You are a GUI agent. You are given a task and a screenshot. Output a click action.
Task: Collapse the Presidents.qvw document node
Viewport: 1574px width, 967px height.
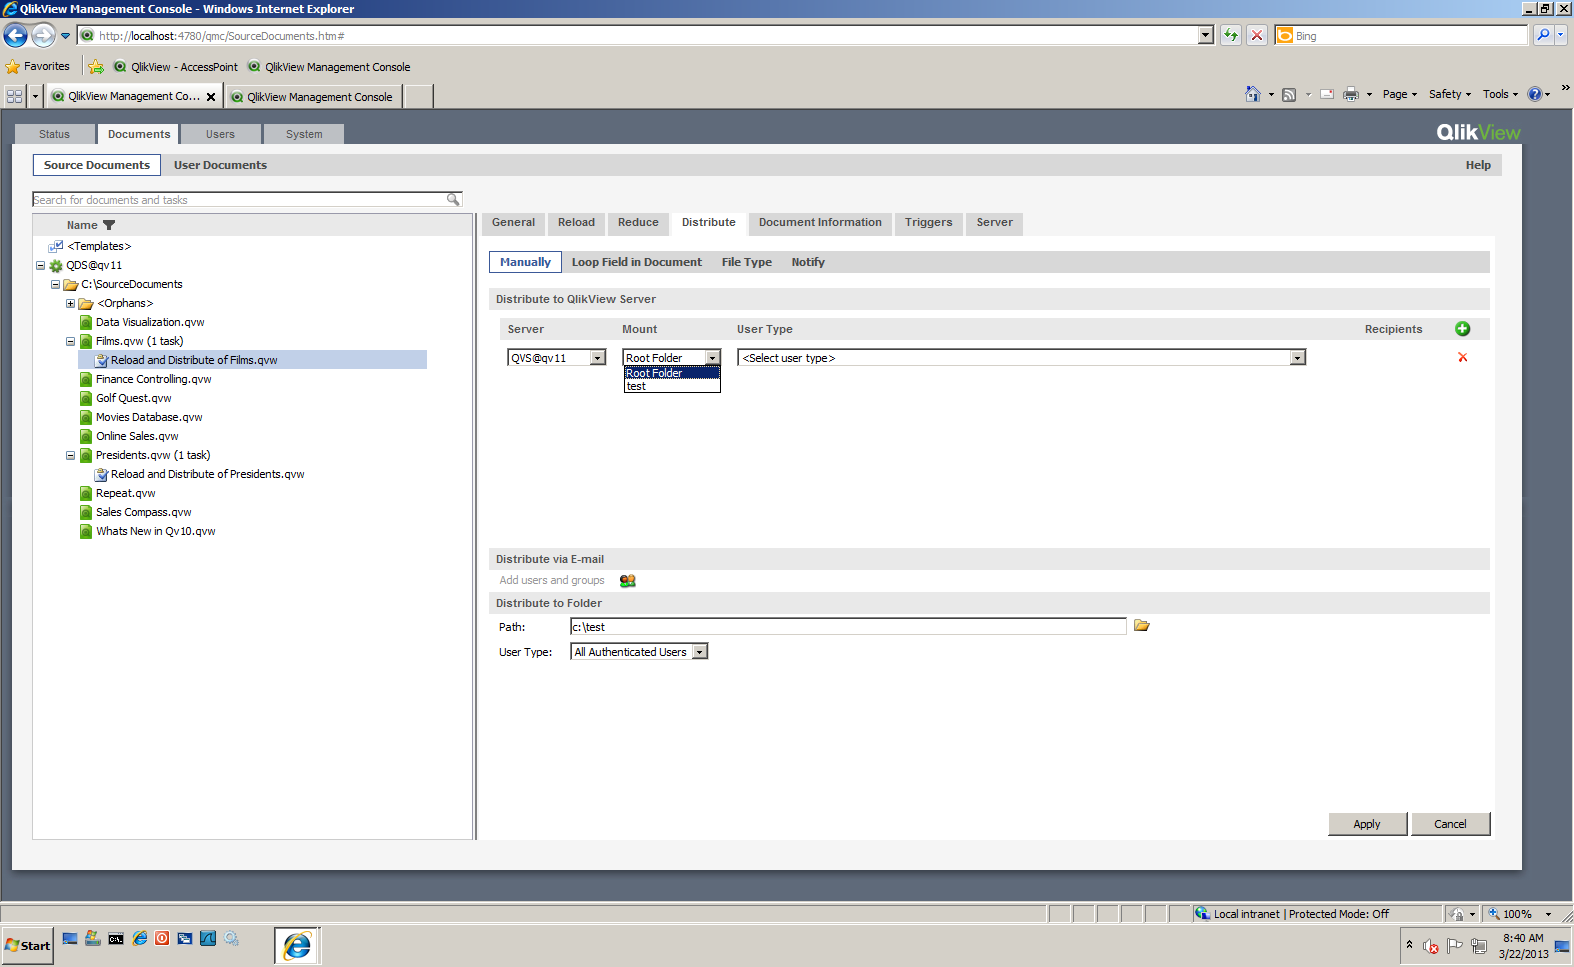70,455
